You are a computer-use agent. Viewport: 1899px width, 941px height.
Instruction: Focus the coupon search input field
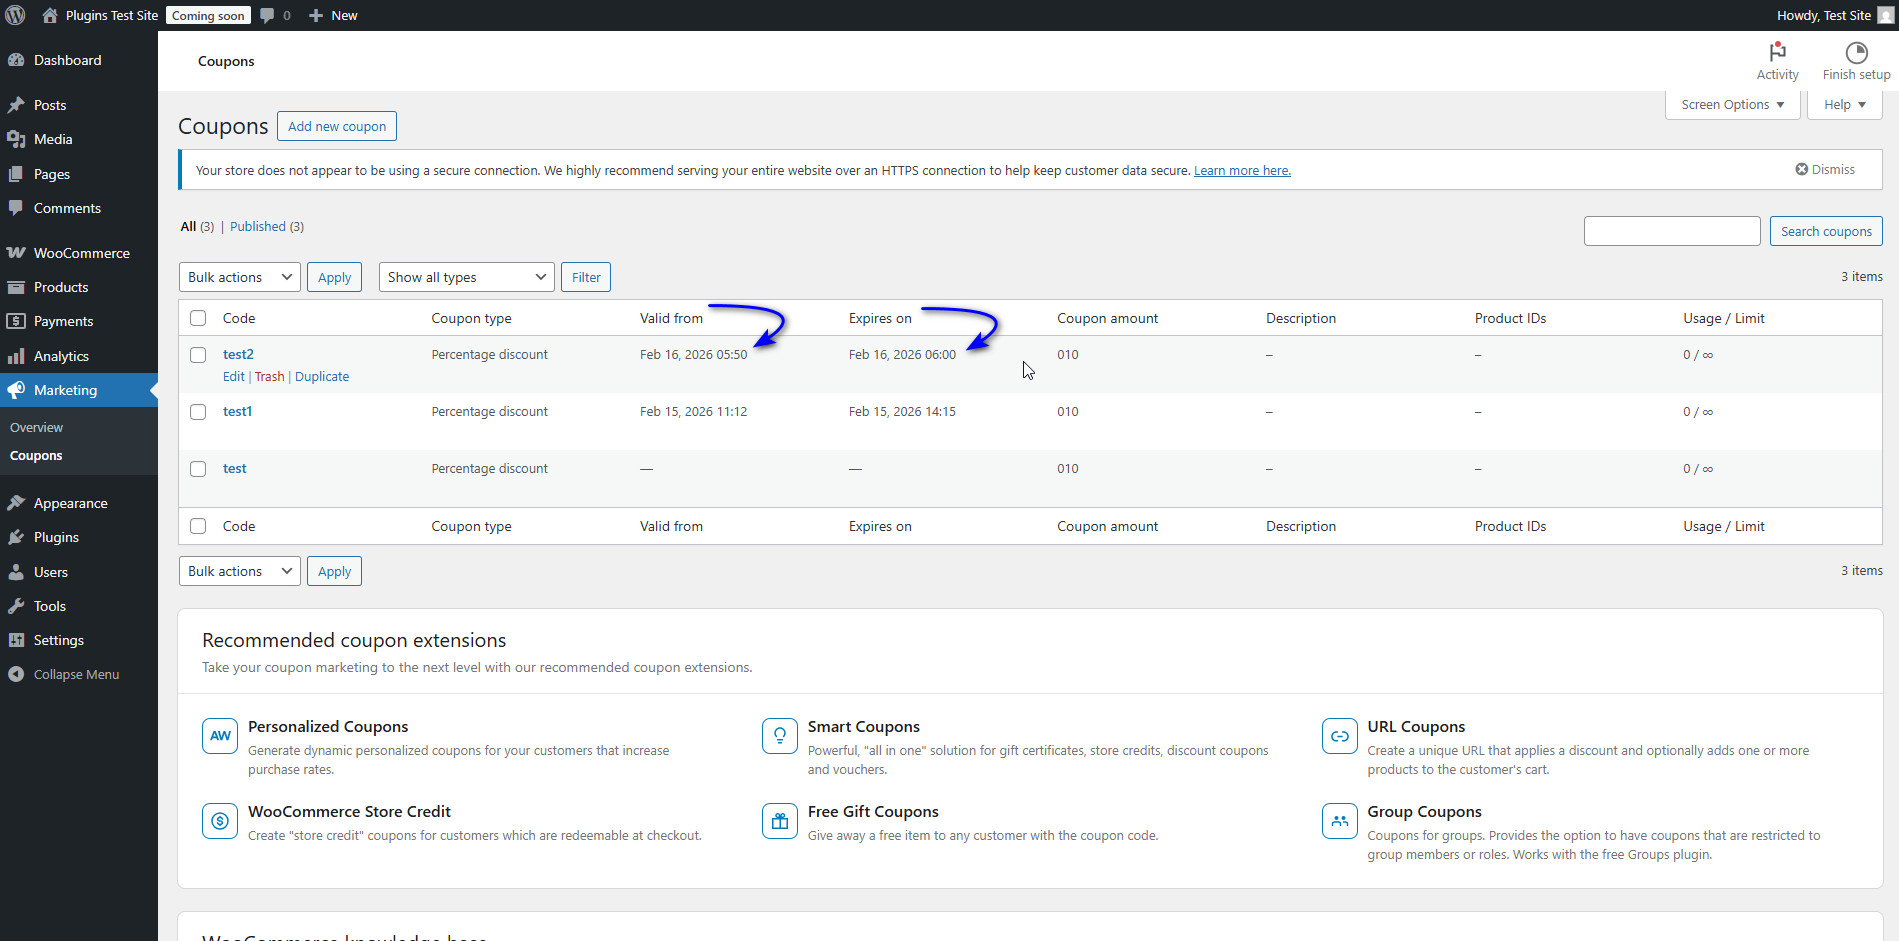[1671, 231]
